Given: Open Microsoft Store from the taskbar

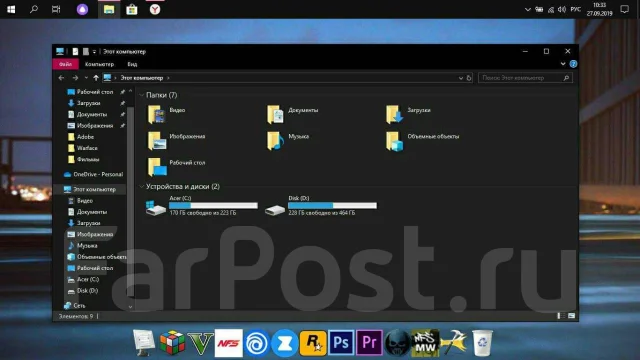Looking at the screenshot, I should pos(131,9).
